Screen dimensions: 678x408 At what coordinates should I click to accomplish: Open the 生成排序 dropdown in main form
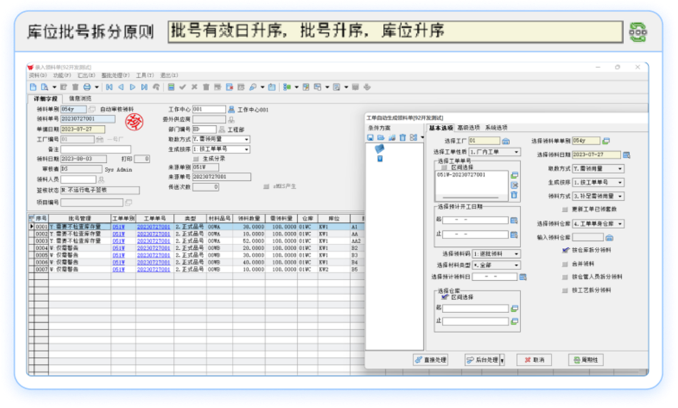(x=246, y=148)
